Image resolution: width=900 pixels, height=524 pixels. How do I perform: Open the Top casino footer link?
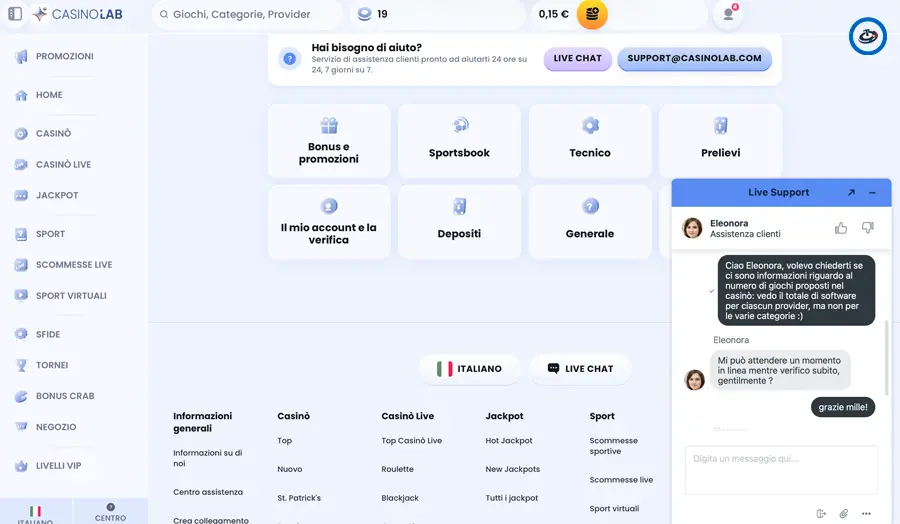click(x=285, y=441)
